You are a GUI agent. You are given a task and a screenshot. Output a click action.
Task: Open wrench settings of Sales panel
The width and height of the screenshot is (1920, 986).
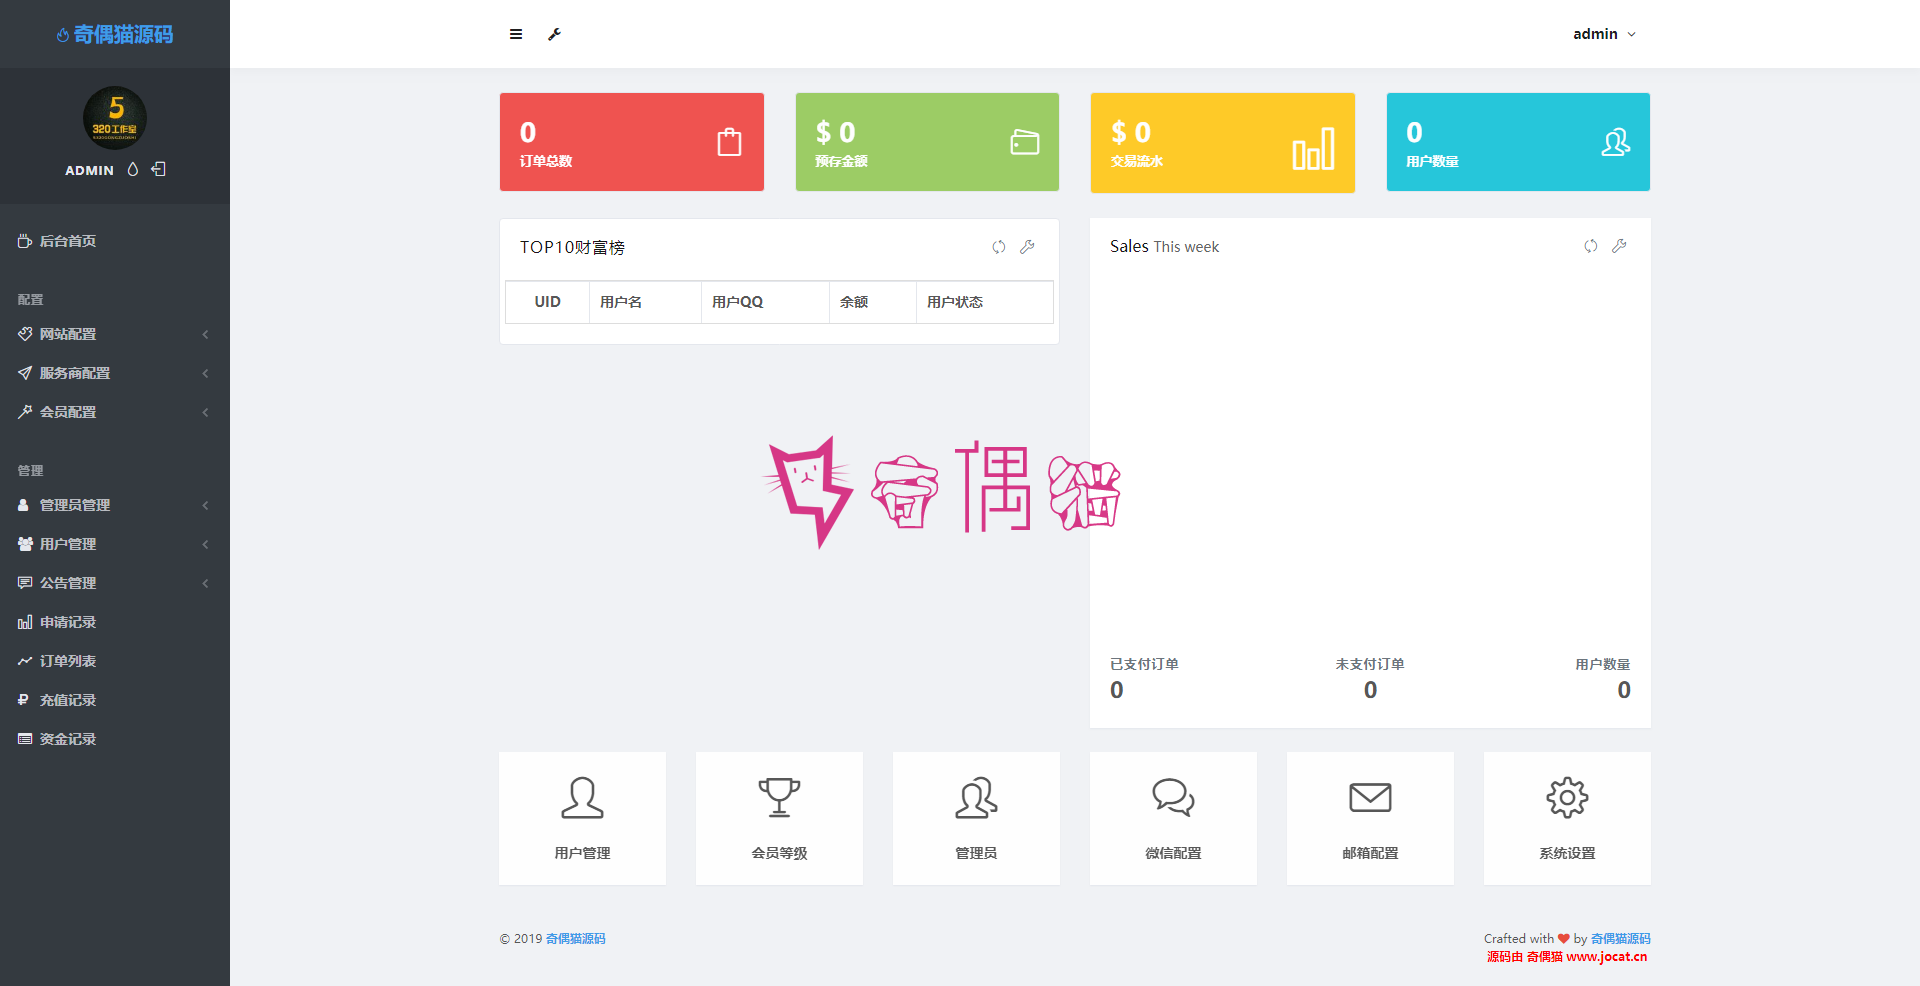(x=1619, y=246)
